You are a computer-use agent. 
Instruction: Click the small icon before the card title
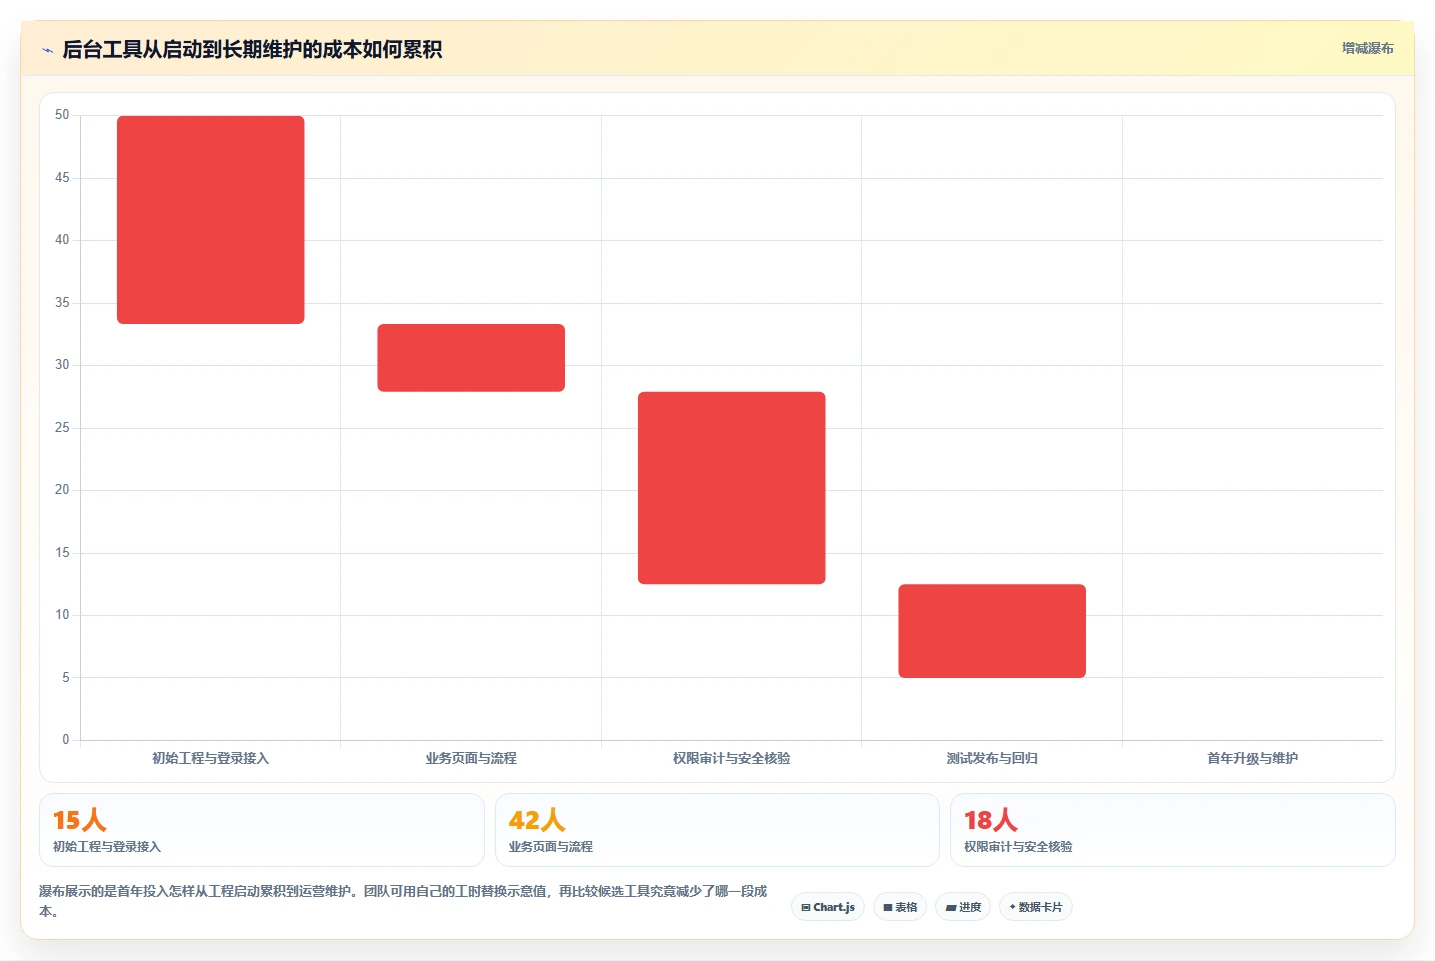(47, 50)
